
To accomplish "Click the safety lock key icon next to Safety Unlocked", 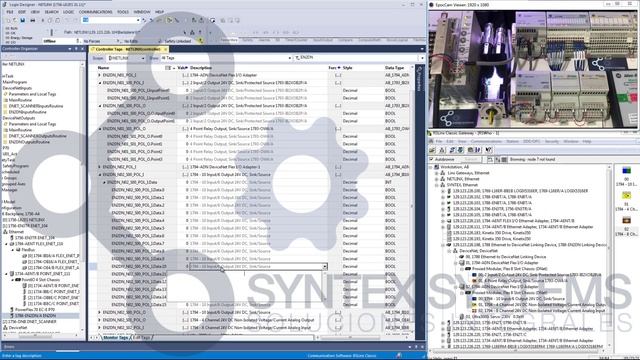I will (200, 41).
